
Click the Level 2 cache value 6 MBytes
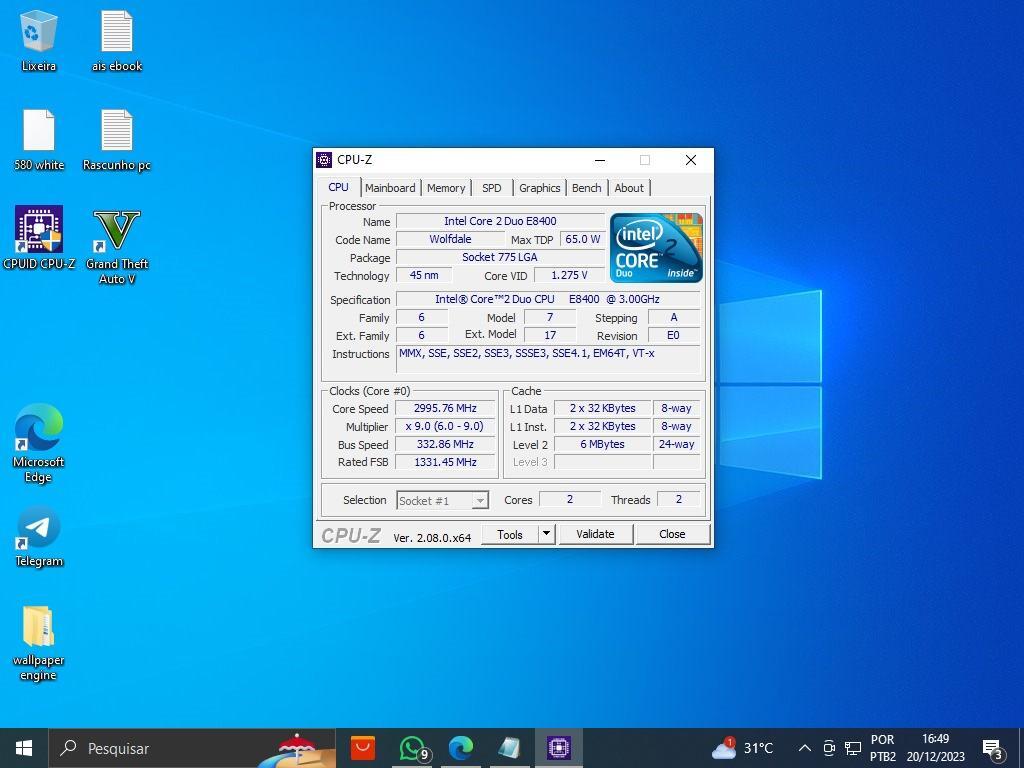pos(602,444)
